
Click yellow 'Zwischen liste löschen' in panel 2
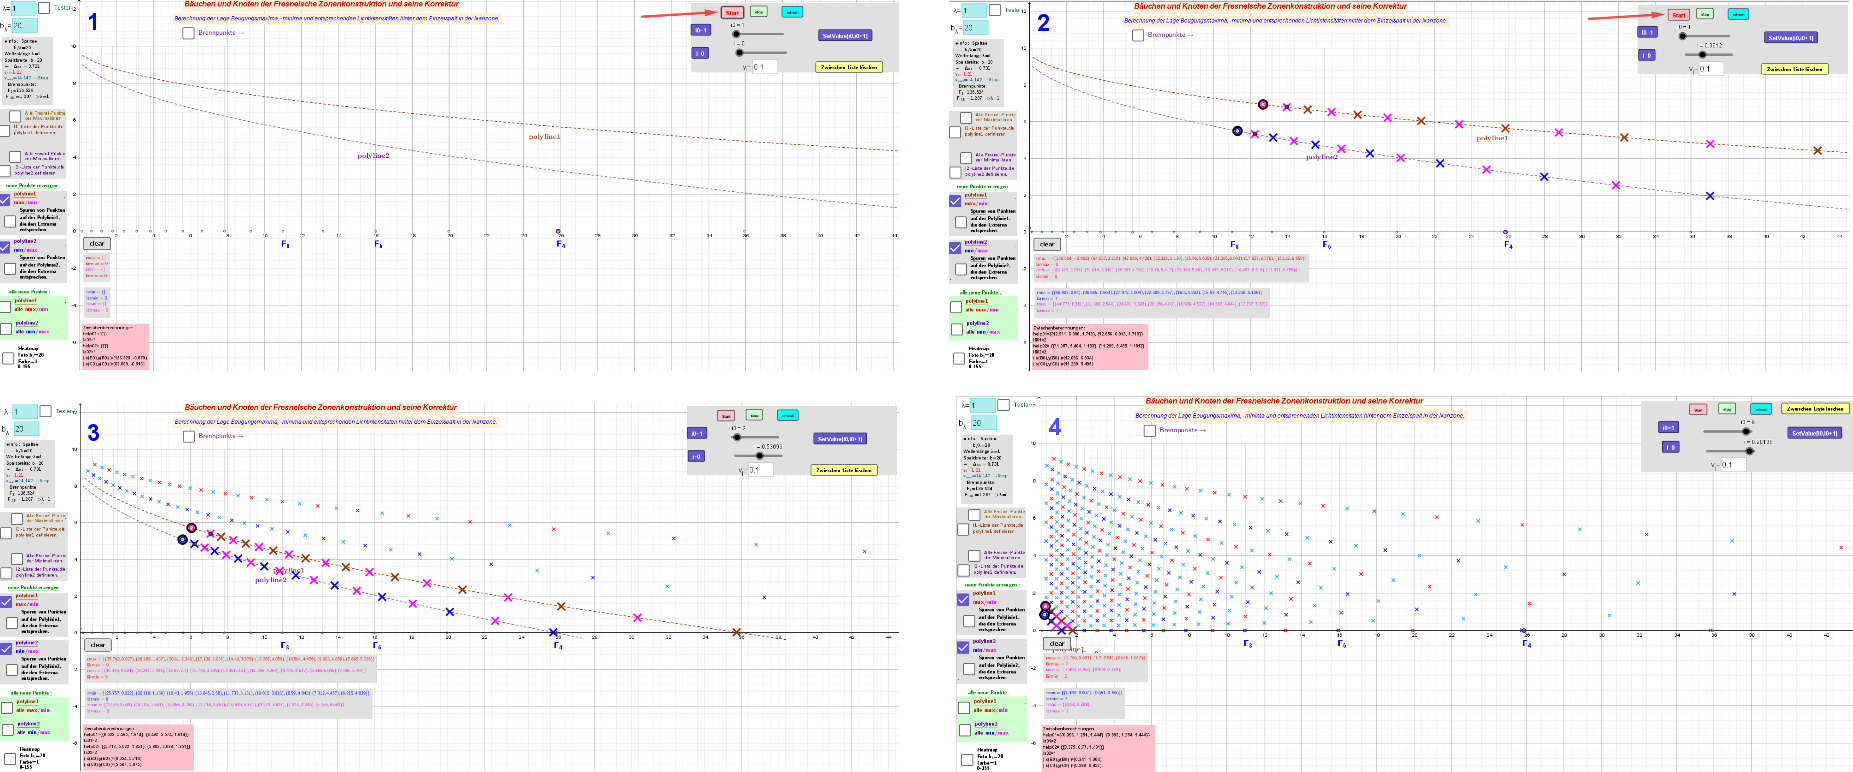(1795, 69)
